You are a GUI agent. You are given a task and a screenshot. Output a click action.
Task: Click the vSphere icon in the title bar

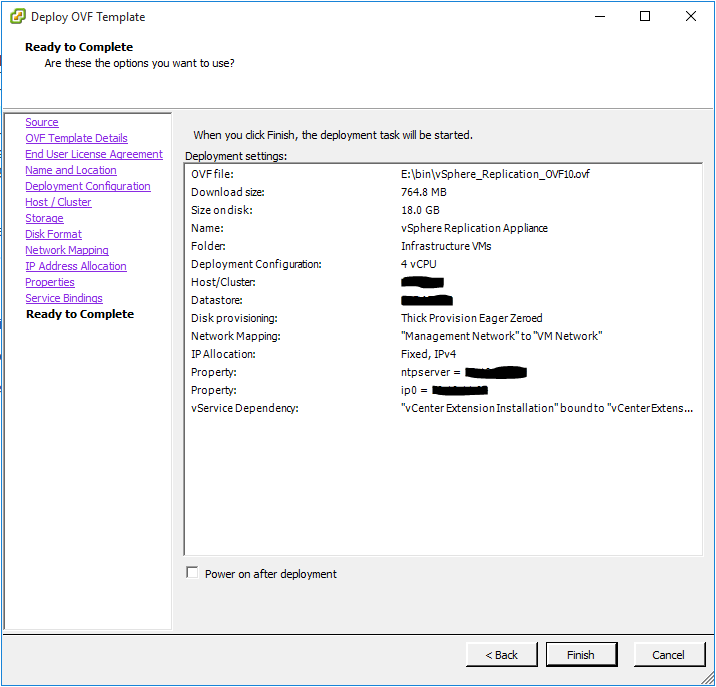point(18,16)
